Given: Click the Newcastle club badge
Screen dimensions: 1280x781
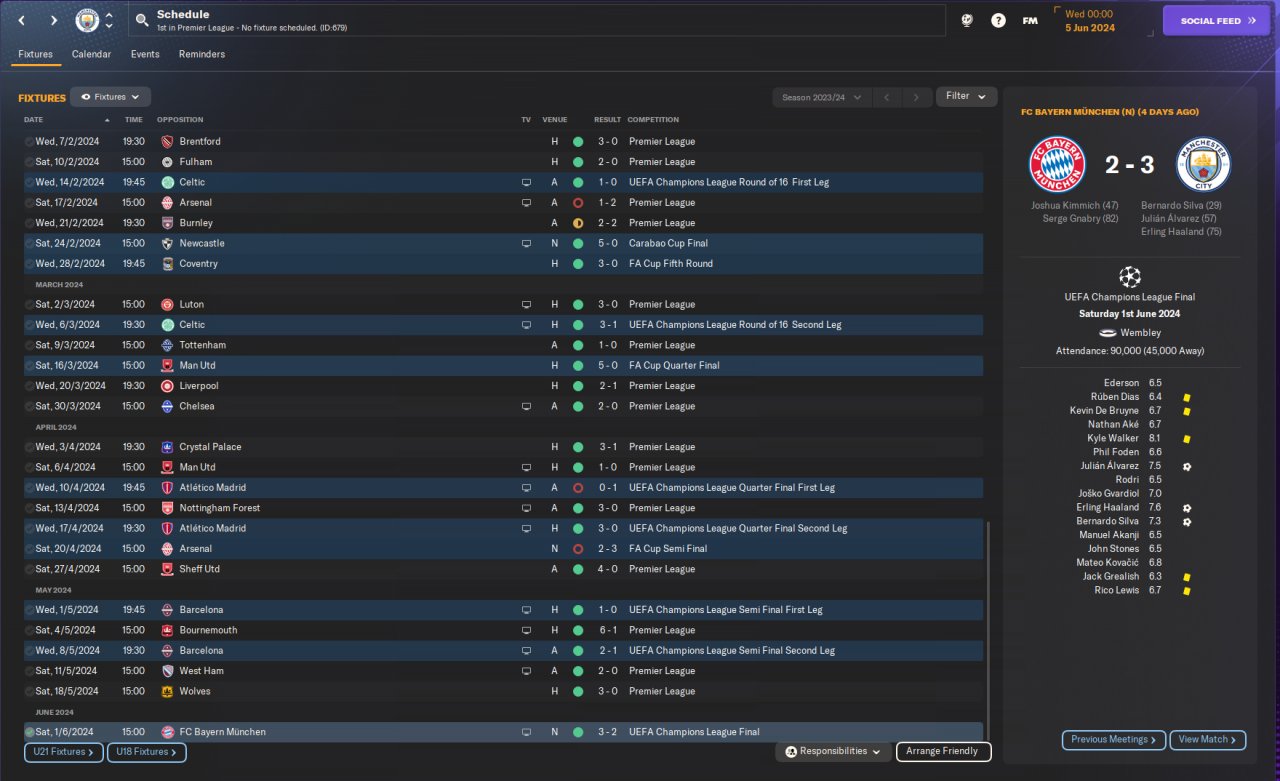Looking at the screenshot, I should pos(167,243).
